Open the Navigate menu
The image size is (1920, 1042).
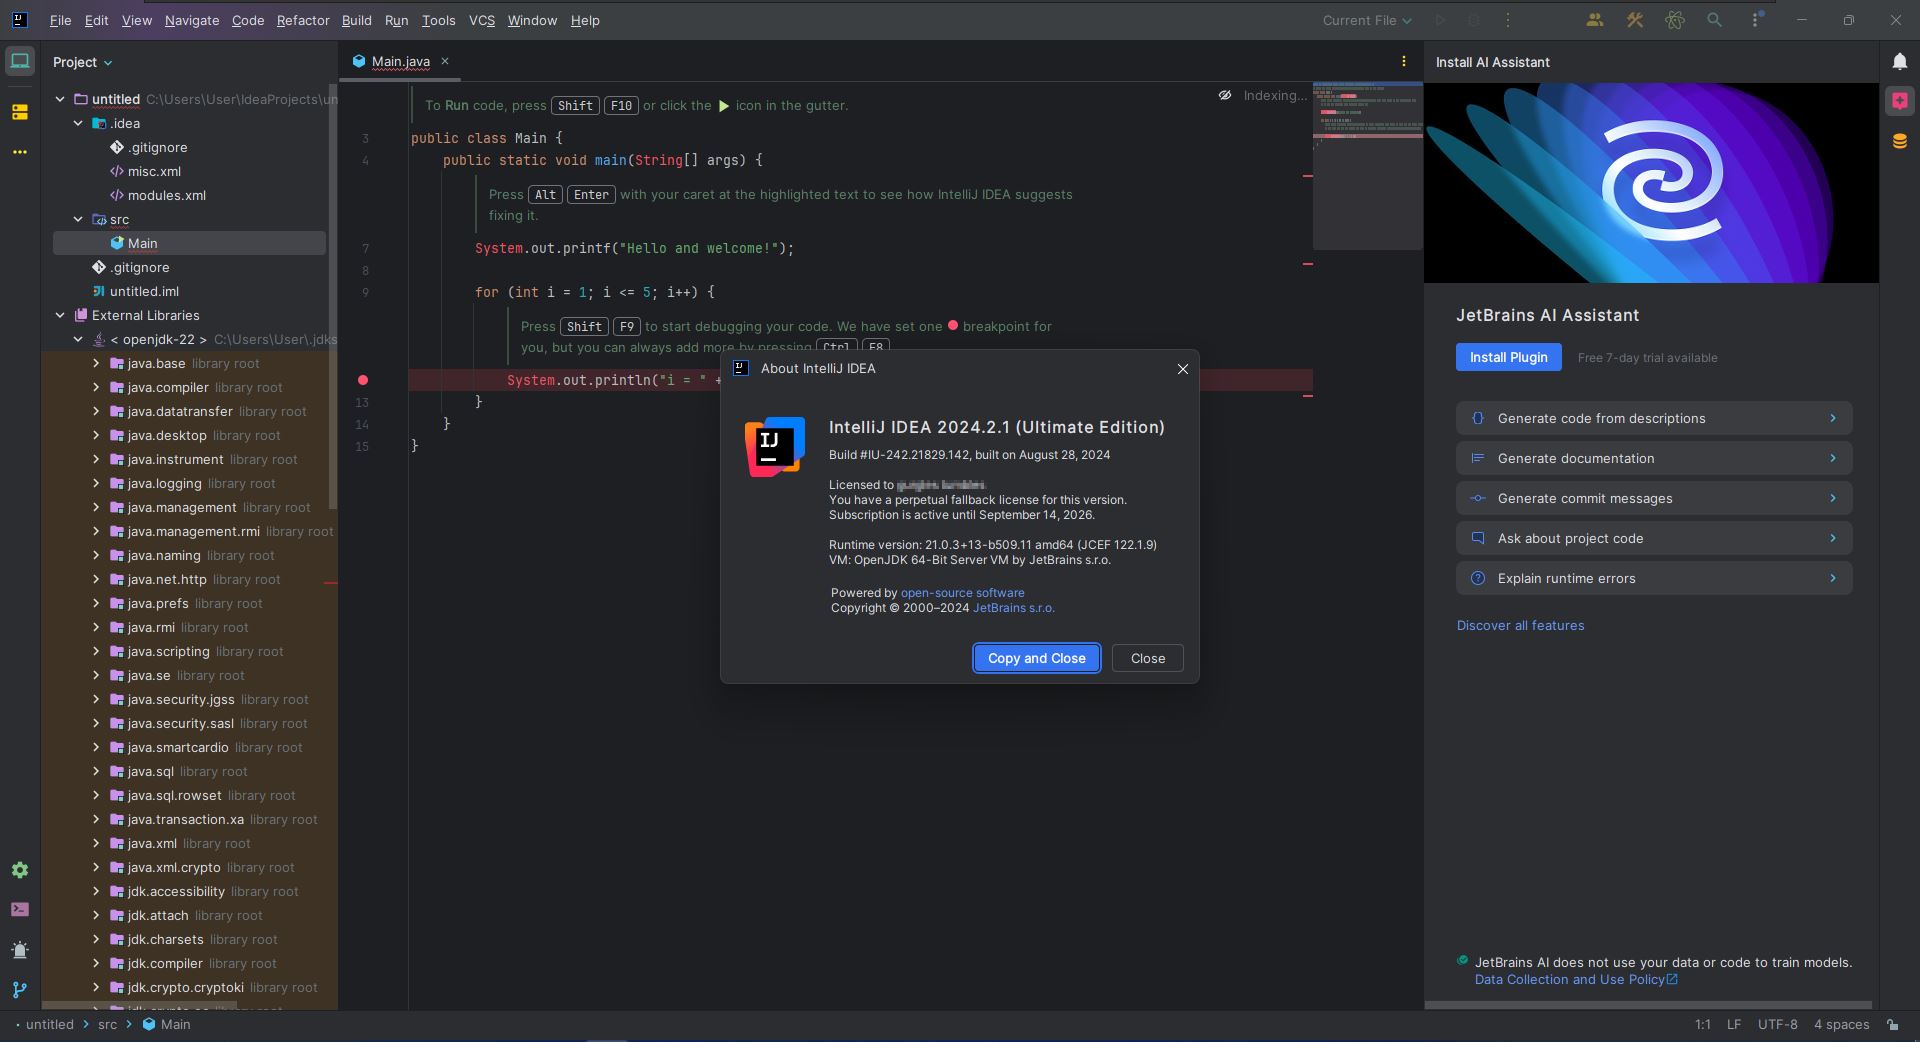(192, 20)
